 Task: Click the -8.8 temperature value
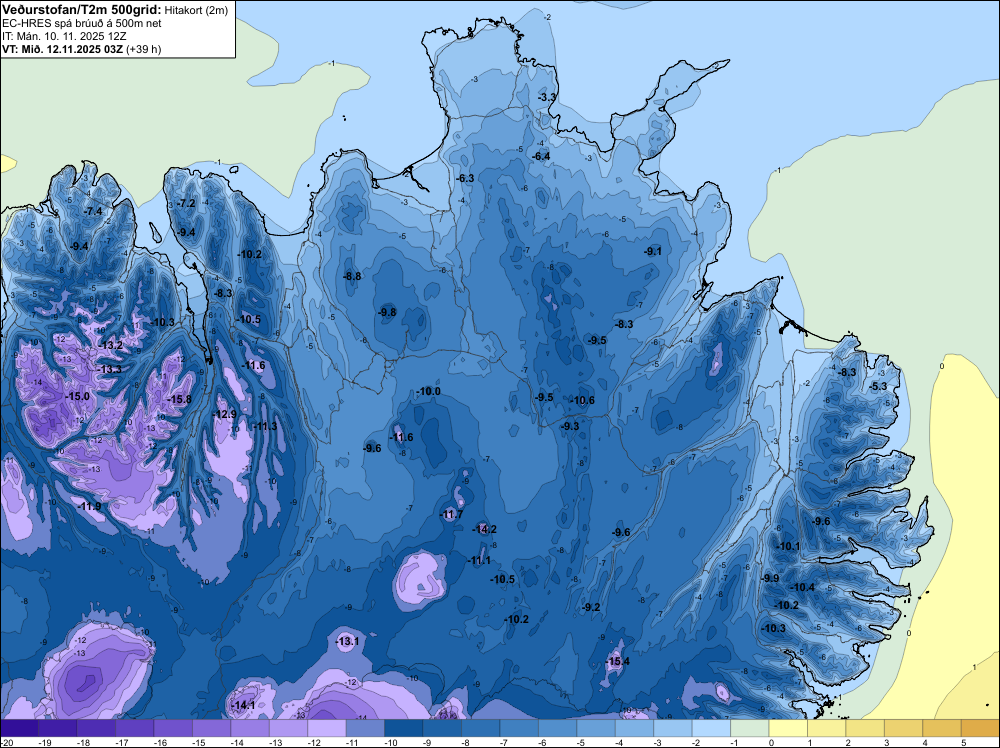(352, 276)
